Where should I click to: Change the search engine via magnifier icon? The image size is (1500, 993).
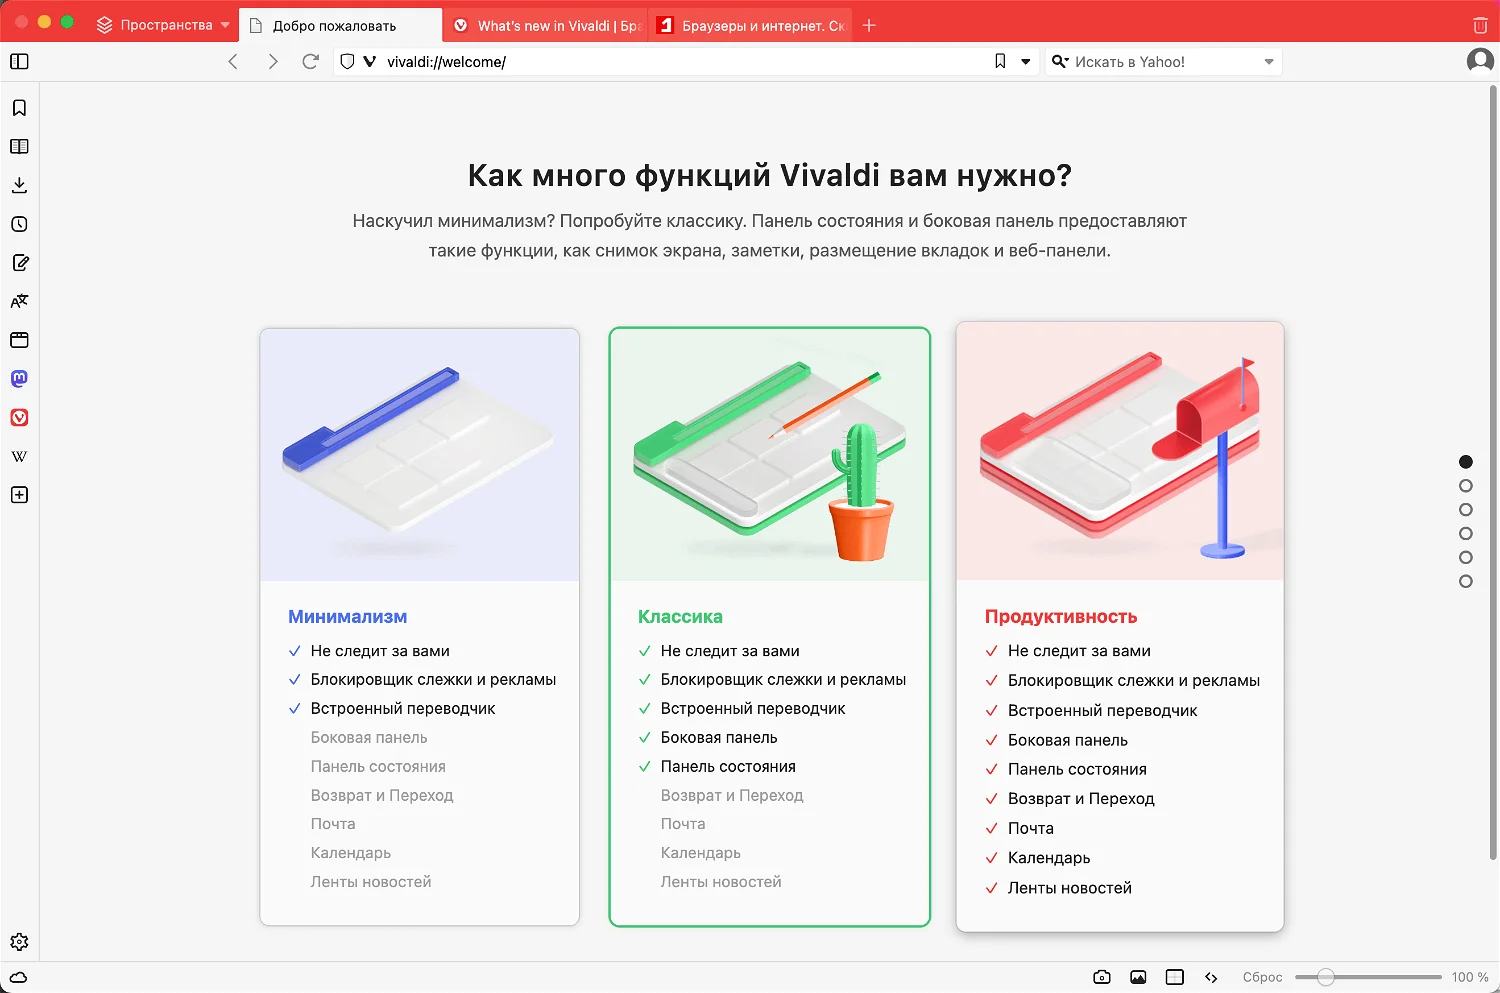pyautogui.click(x=1060, y=62)
